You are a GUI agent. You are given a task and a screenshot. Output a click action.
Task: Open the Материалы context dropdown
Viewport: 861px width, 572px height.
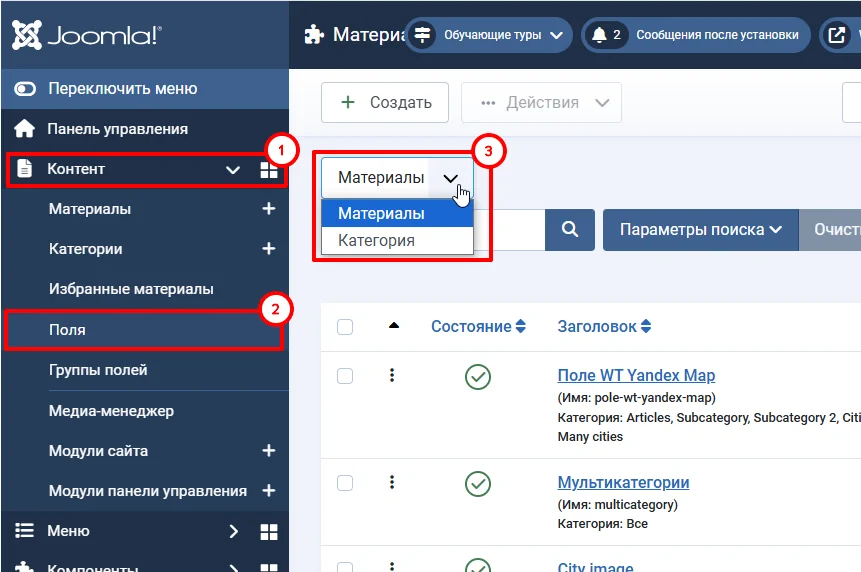point(397,178)
